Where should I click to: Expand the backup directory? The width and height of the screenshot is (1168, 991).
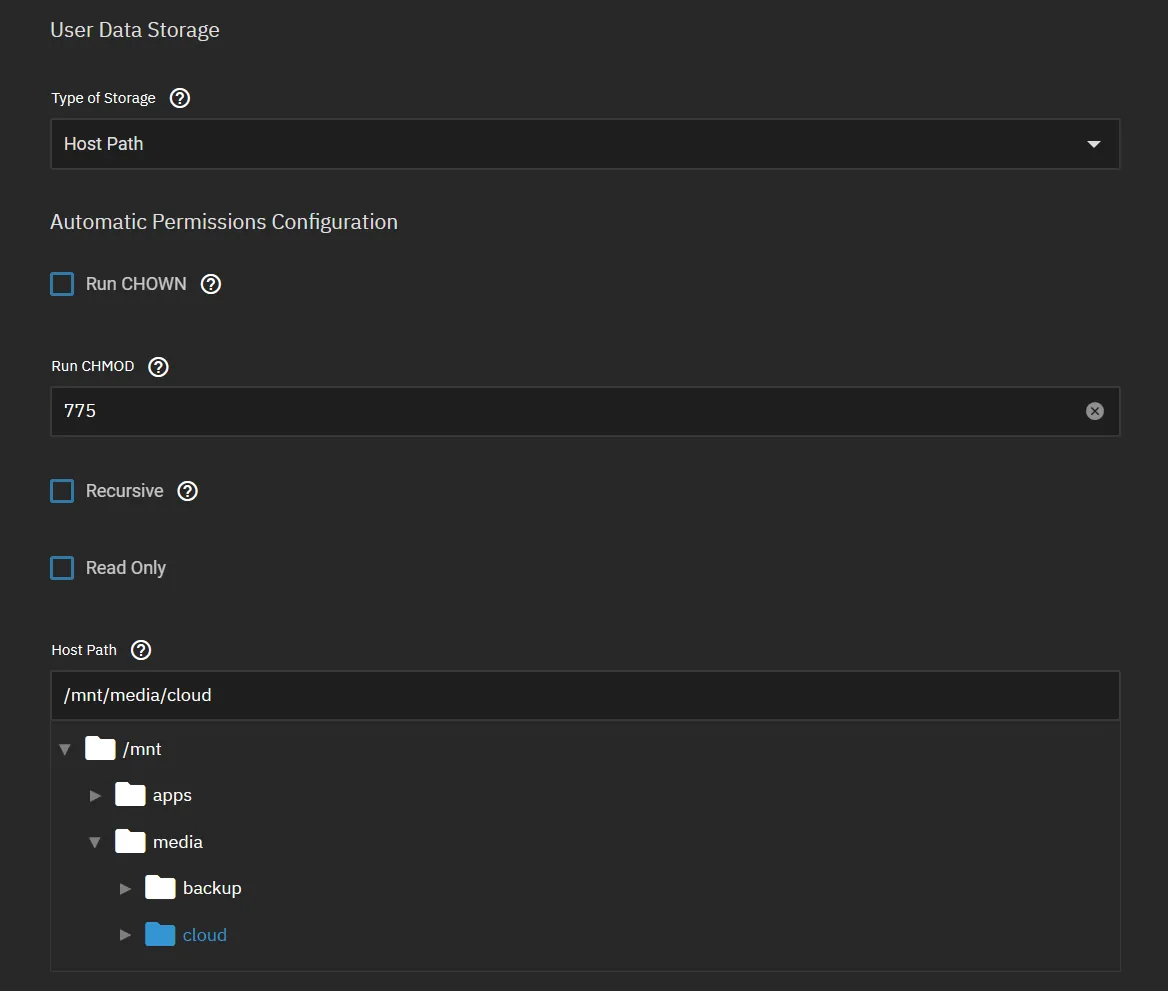click(125, 888)
